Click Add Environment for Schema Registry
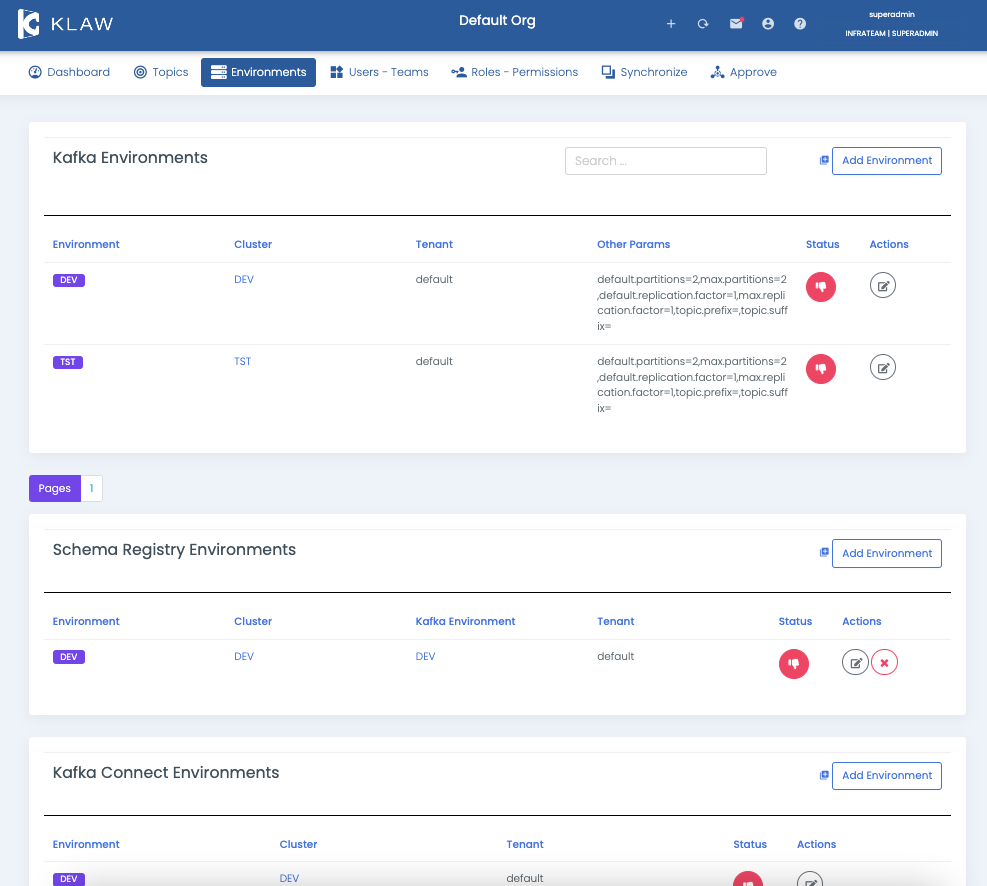 pyautogui.click(x=886, y=554)
